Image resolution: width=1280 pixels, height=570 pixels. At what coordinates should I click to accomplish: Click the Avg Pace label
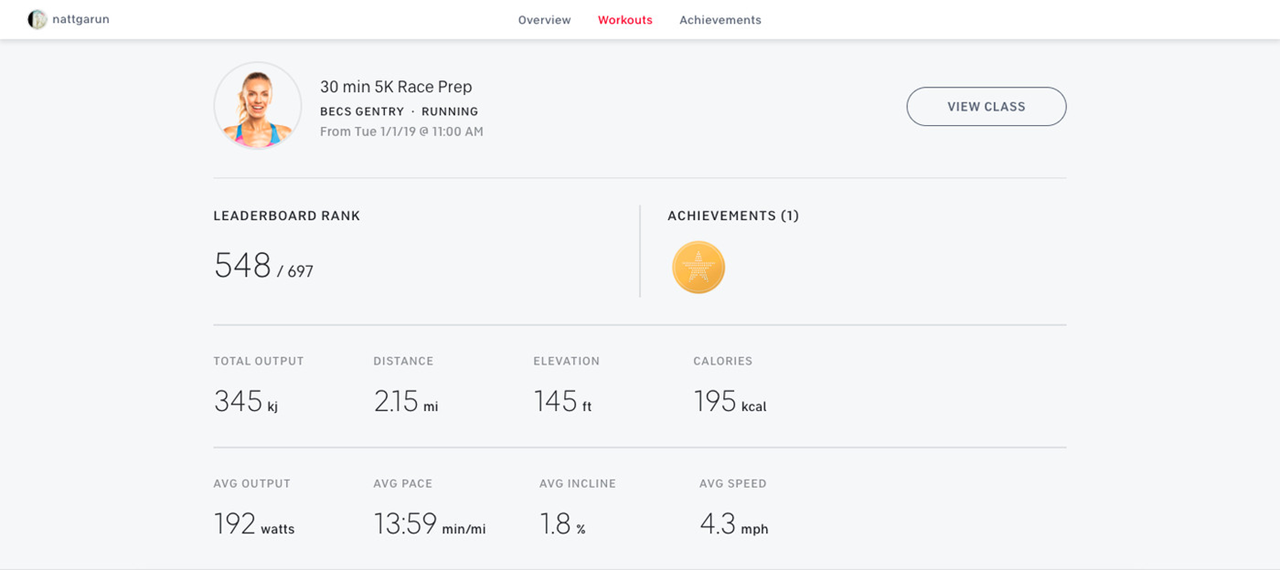(403, 484)
